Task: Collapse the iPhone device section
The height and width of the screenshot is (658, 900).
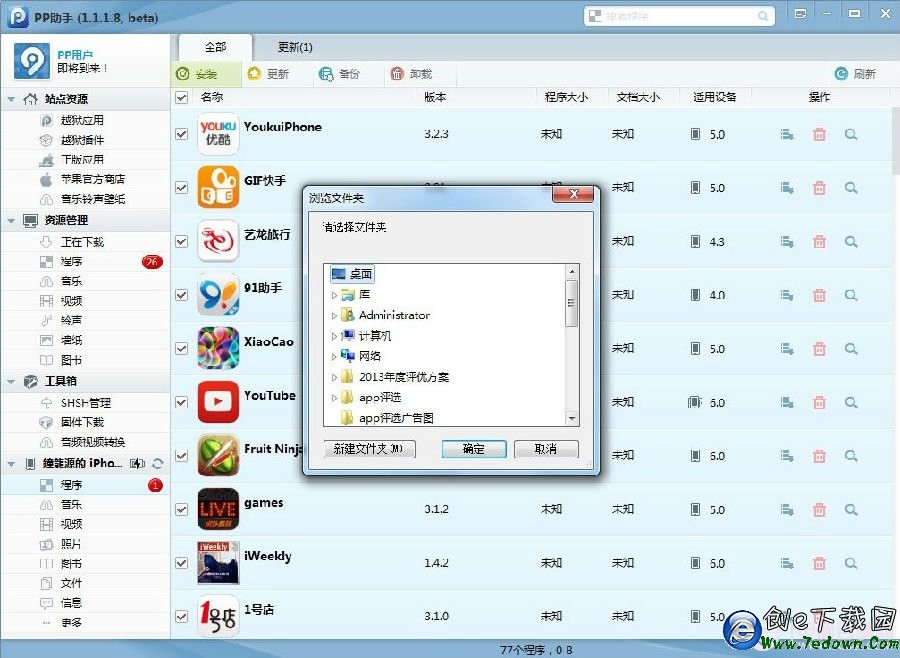Action: pos(11,463)
